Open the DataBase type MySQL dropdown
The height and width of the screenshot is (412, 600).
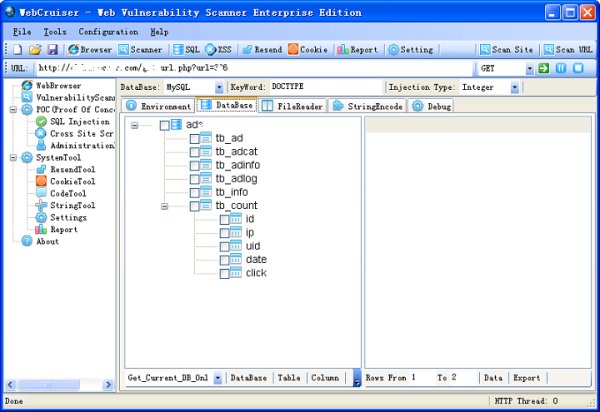tap(219, 87)
